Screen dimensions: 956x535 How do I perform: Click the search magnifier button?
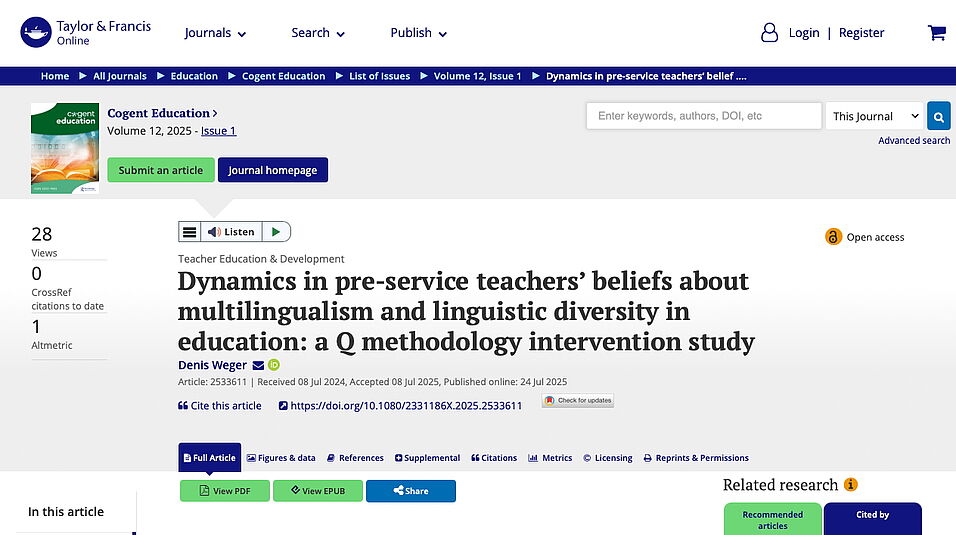click(x=938, y=117)
